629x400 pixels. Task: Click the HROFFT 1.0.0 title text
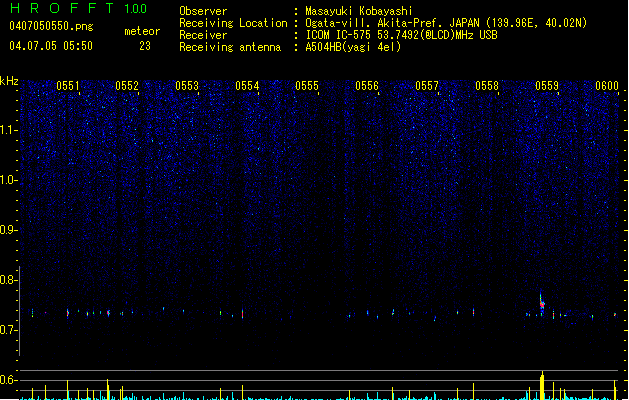(78, 8)
